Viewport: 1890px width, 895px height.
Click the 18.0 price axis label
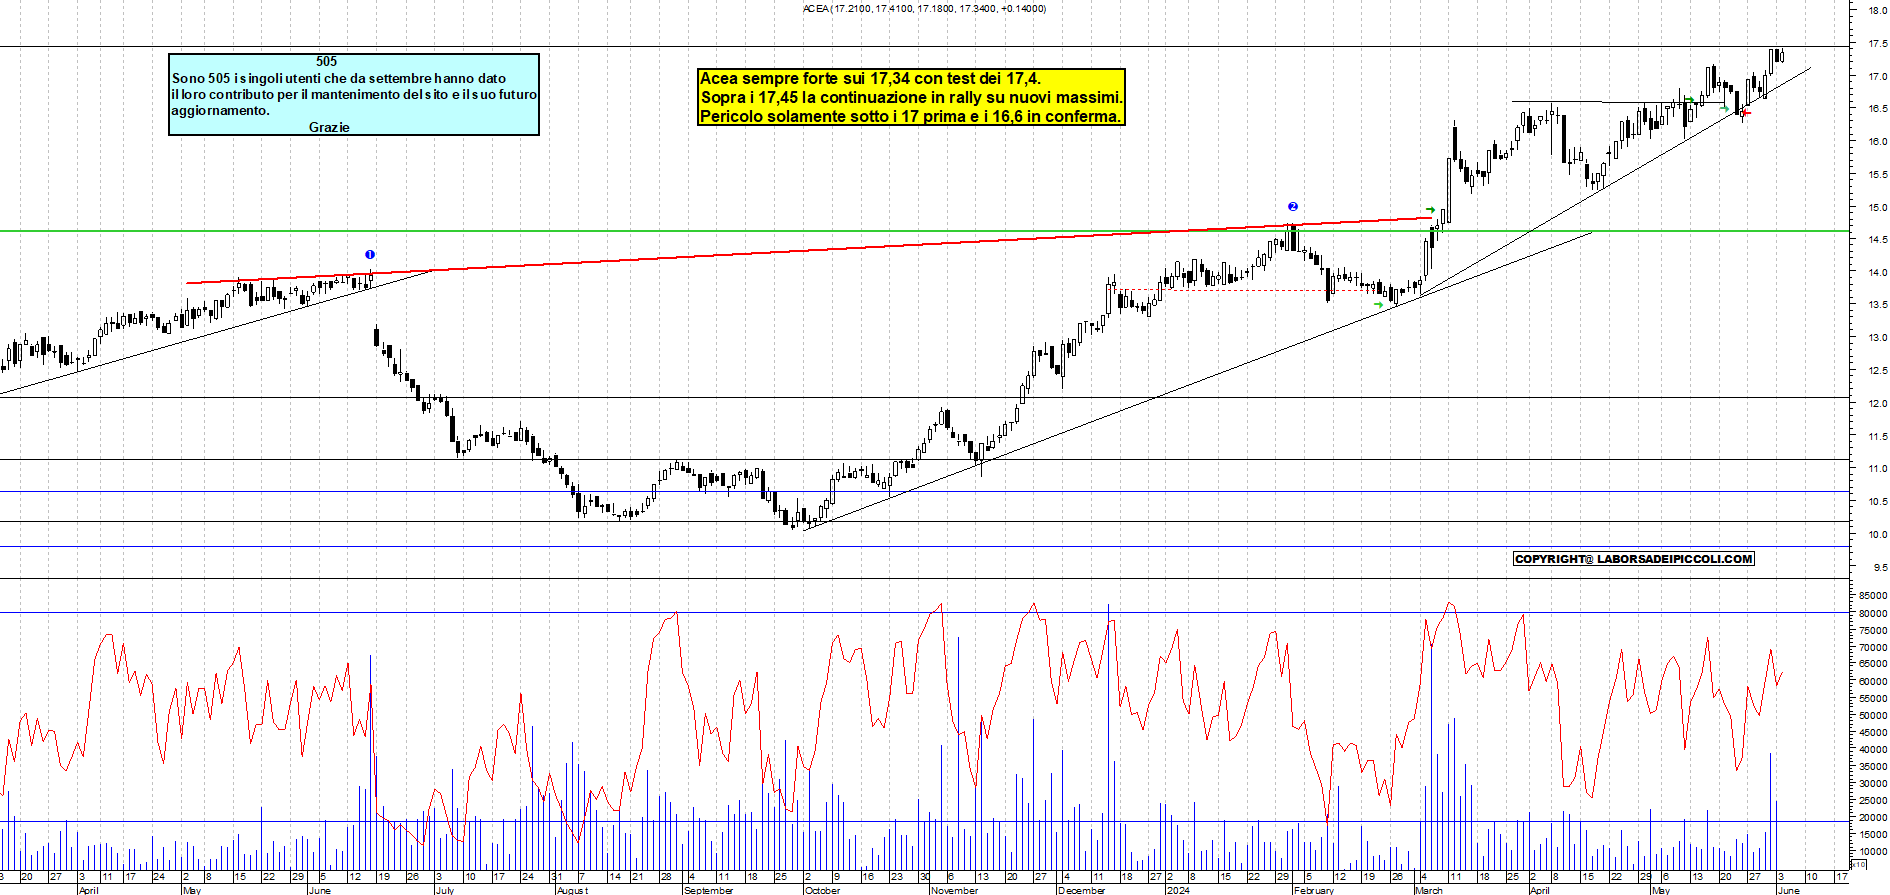pos(1878,11)
